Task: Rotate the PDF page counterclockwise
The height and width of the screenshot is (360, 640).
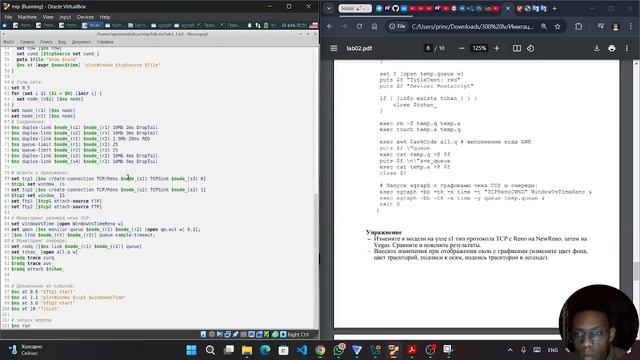Action: tap(530, 48)
